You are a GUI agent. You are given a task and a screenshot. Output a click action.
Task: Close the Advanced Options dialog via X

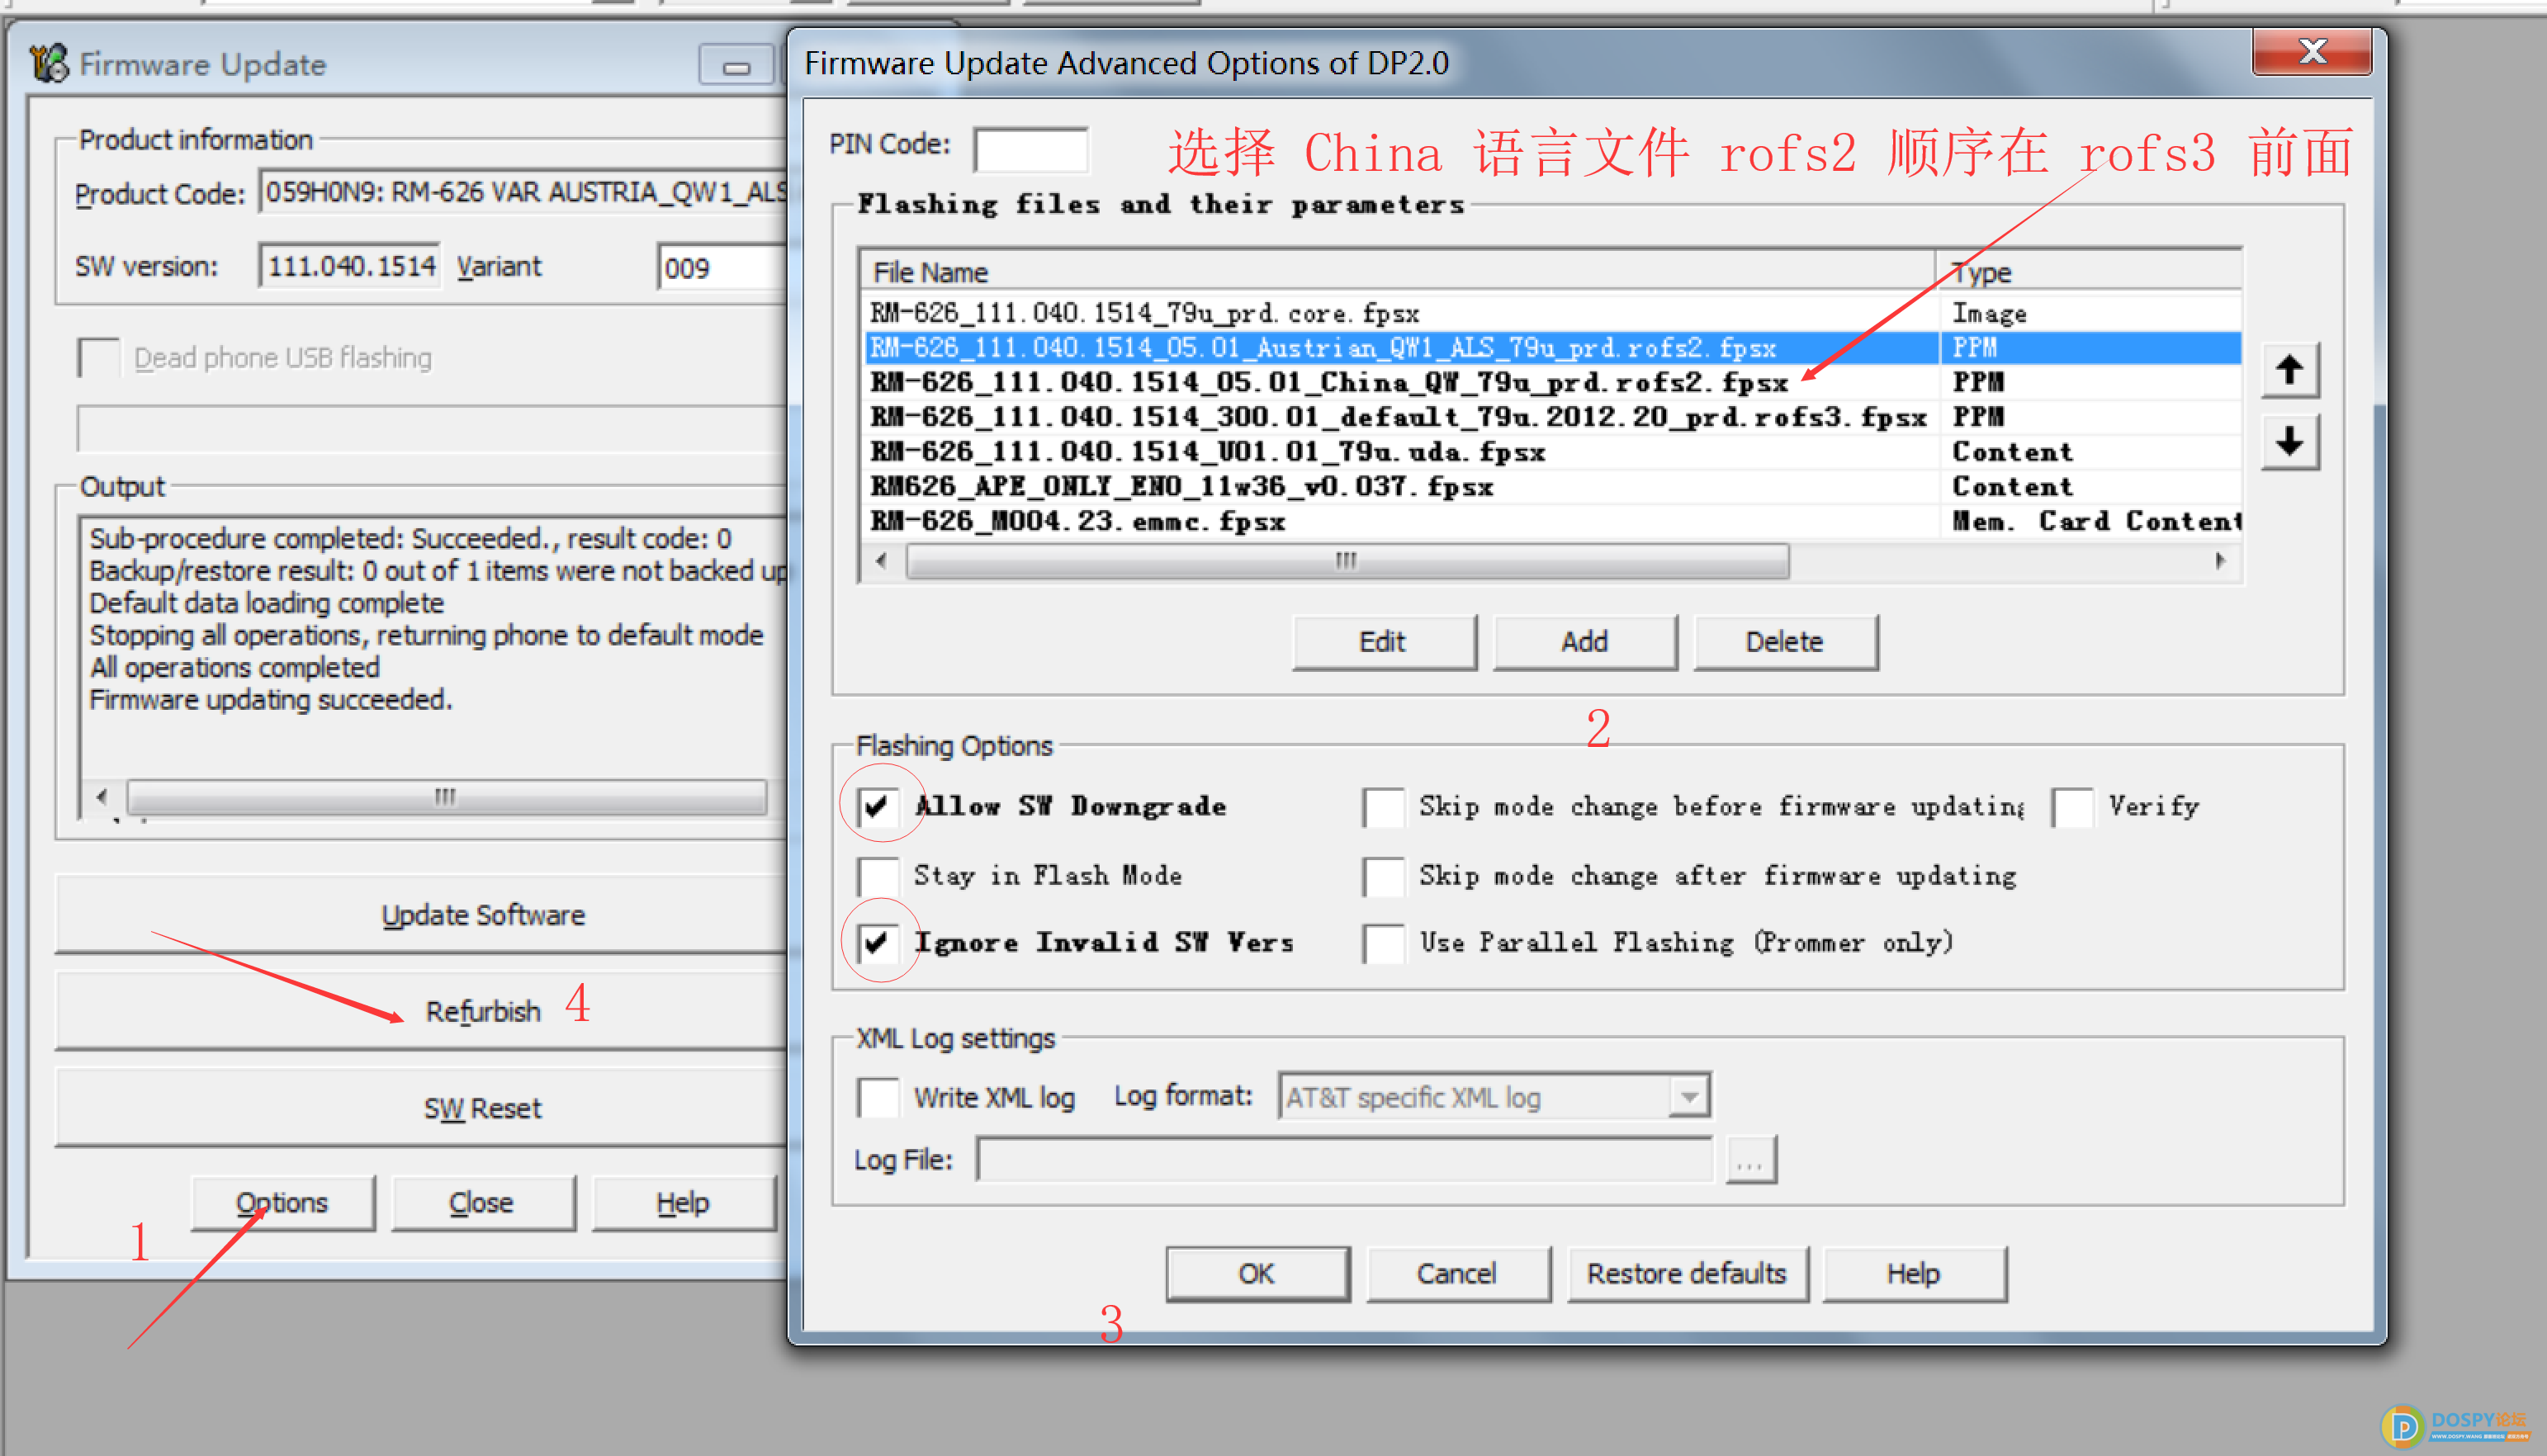(2311, 51)
